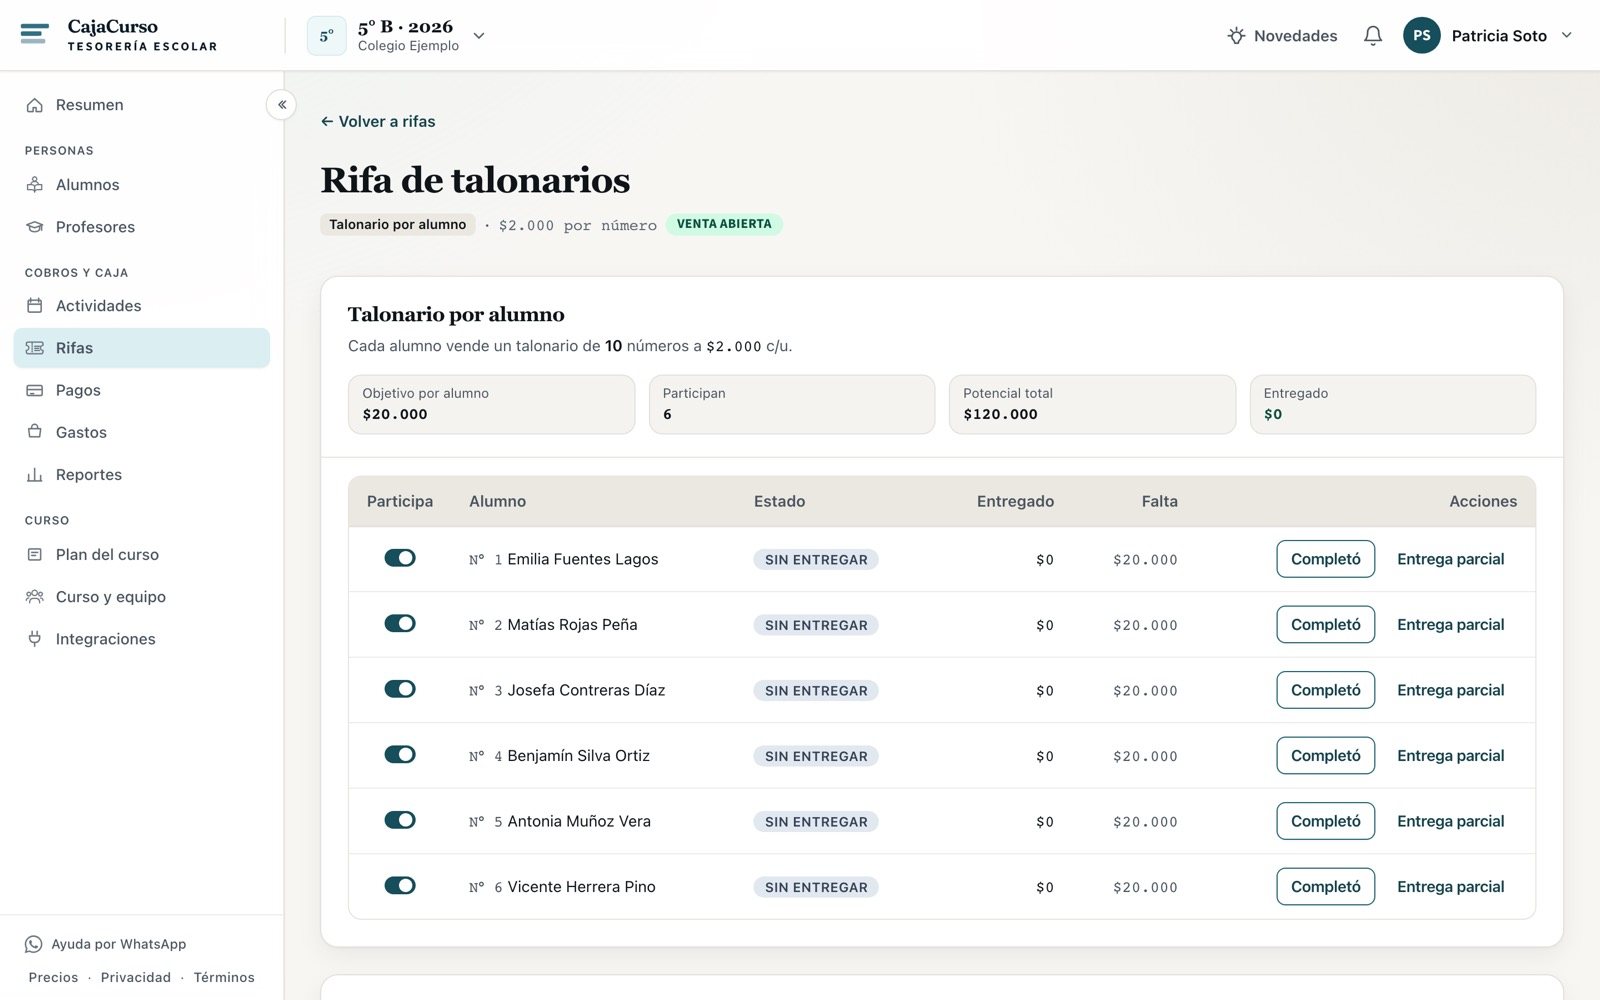Image resolution: width=1600 pixels, height=1000 pixels.
Task: Mark Matías Rojas Peña as Completó
Action: point(1325,624)
